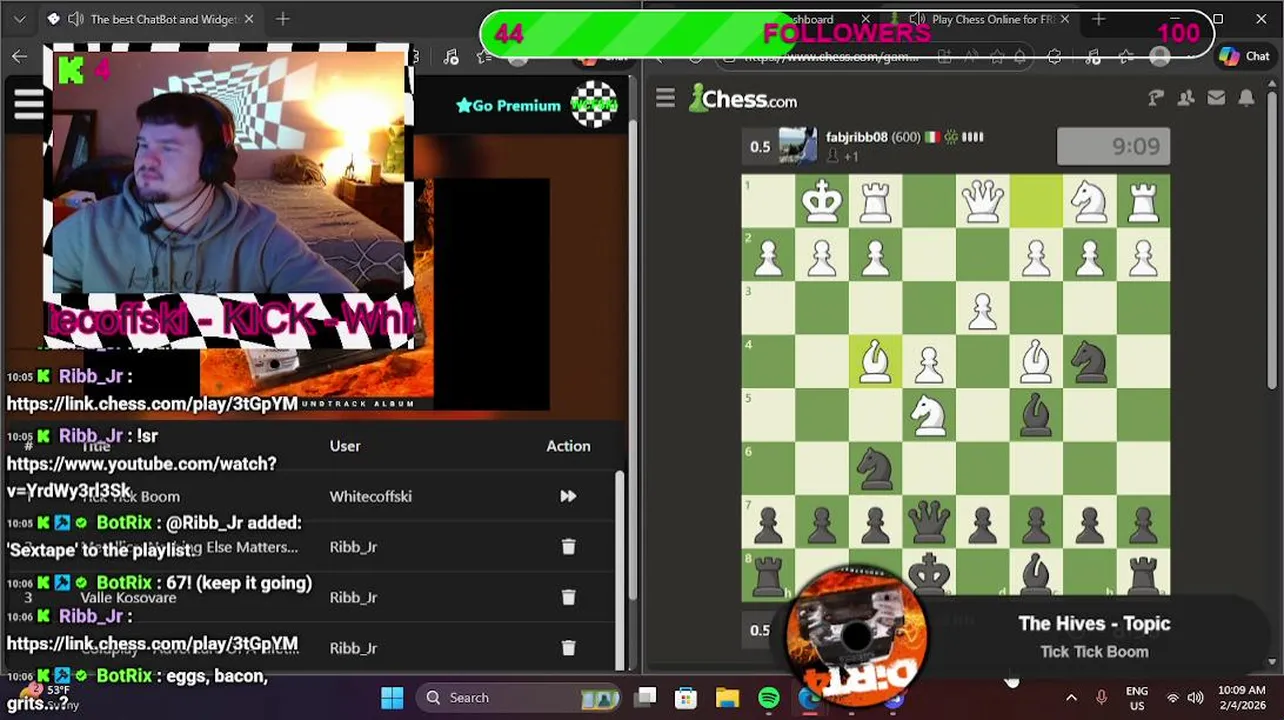Click the Go Premium link
This screenshot has width=1284, height=720.
point(508,105)
